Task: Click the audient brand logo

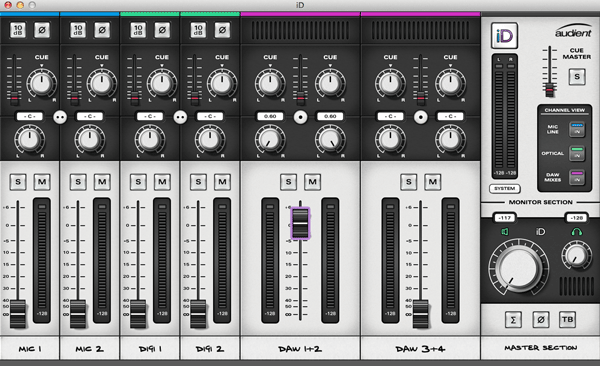Action: tap(573, 31)
